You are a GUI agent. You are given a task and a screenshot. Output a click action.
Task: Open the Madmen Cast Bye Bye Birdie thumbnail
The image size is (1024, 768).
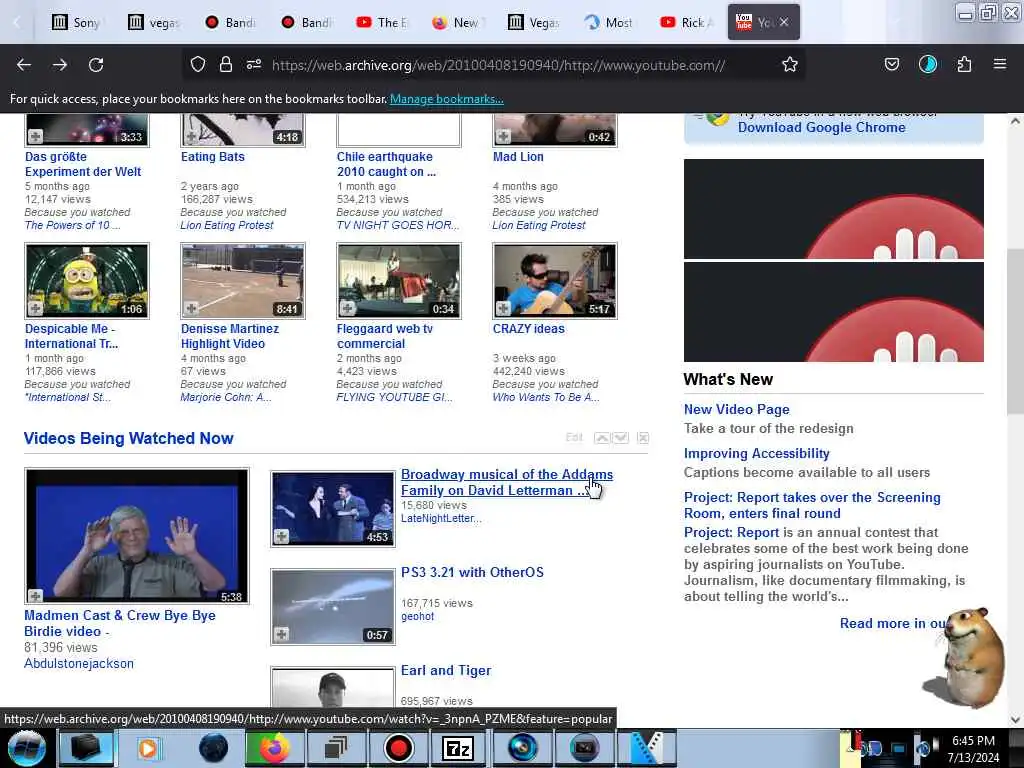click(137, 536)
